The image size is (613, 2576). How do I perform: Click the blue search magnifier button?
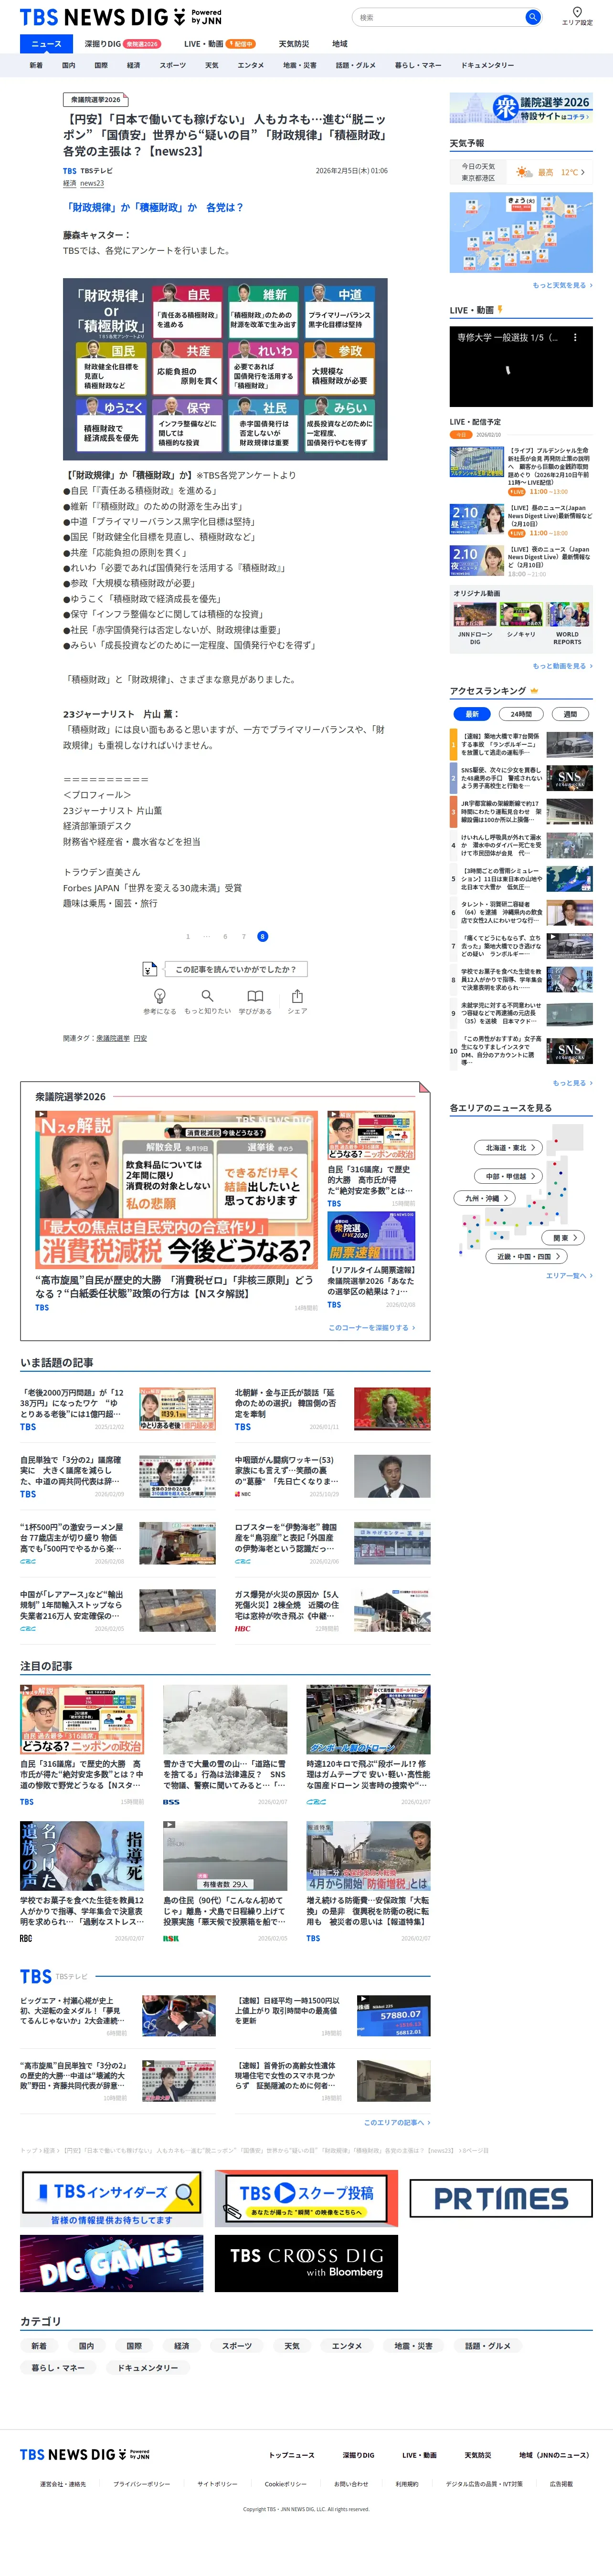533,17
